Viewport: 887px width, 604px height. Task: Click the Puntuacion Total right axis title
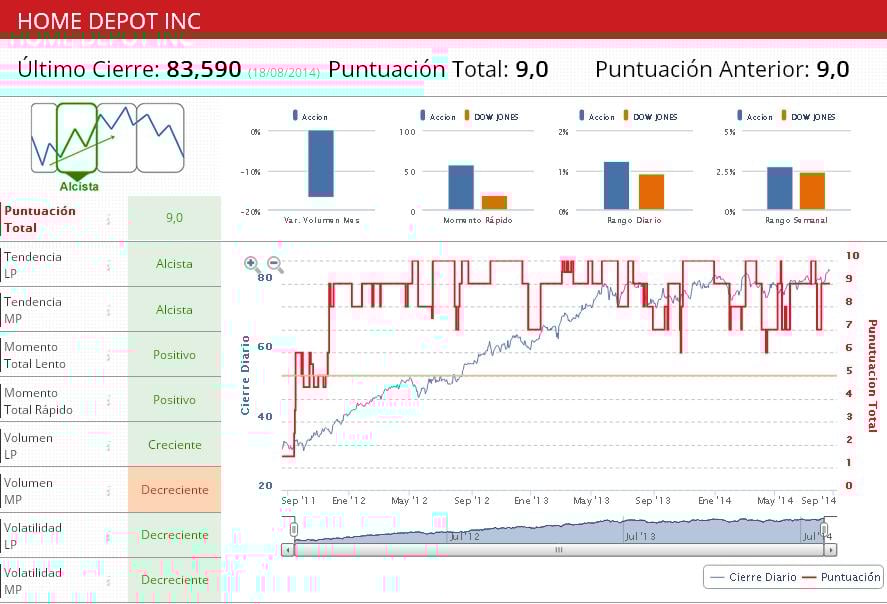click(x=872, y=376)
